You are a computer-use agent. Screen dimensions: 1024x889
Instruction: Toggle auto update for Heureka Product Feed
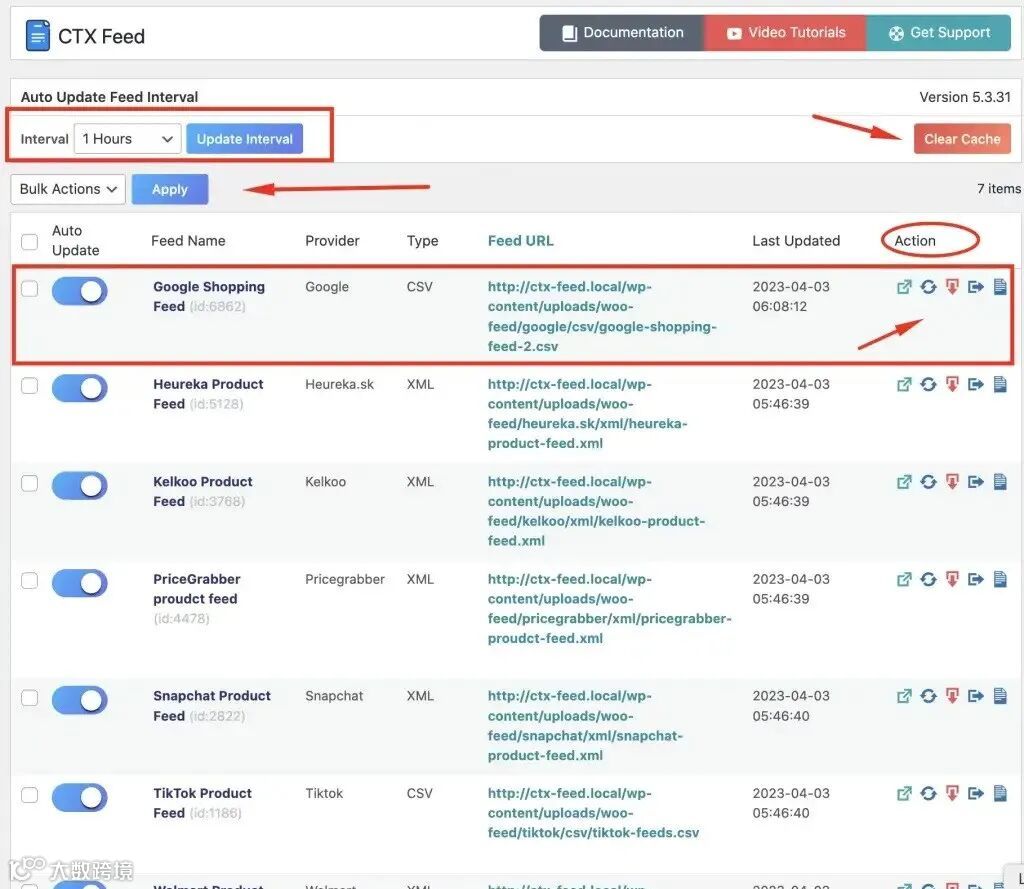coord(80,388)
